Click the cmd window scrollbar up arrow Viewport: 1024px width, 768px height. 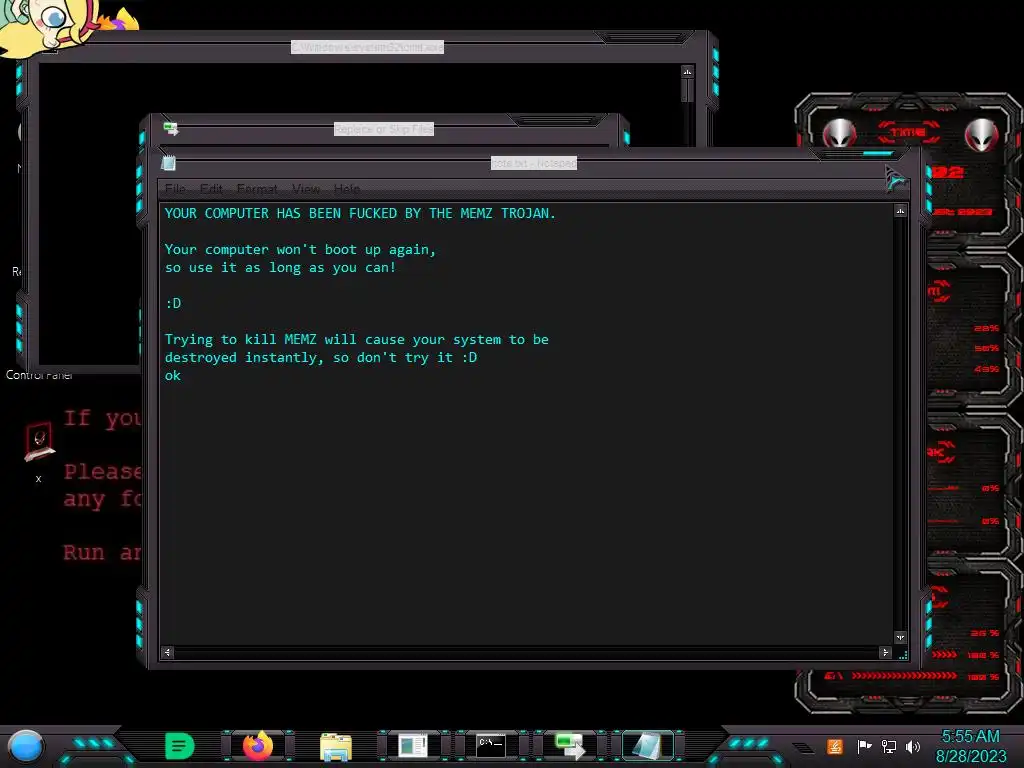pos(687,72)
